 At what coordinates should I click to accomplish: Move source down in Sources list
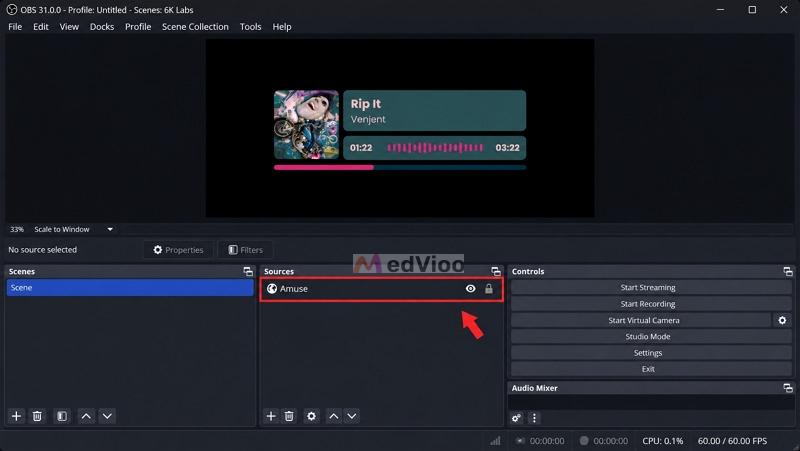coord(352,416)
